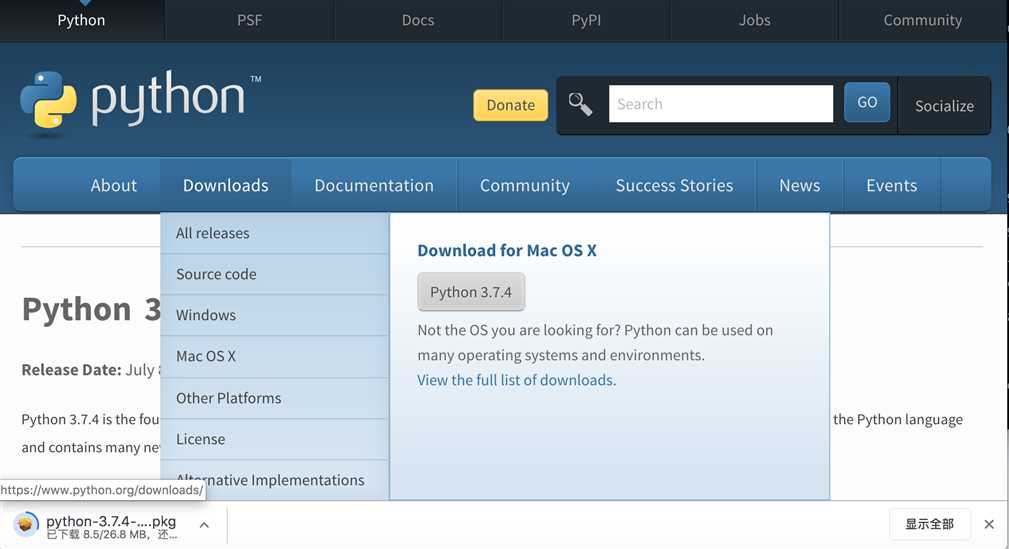Image resolution: width=1009 pixels, height=549 pixels.
Task: Click the Download for Mac OS X heading
Action: tap(507, 250)
